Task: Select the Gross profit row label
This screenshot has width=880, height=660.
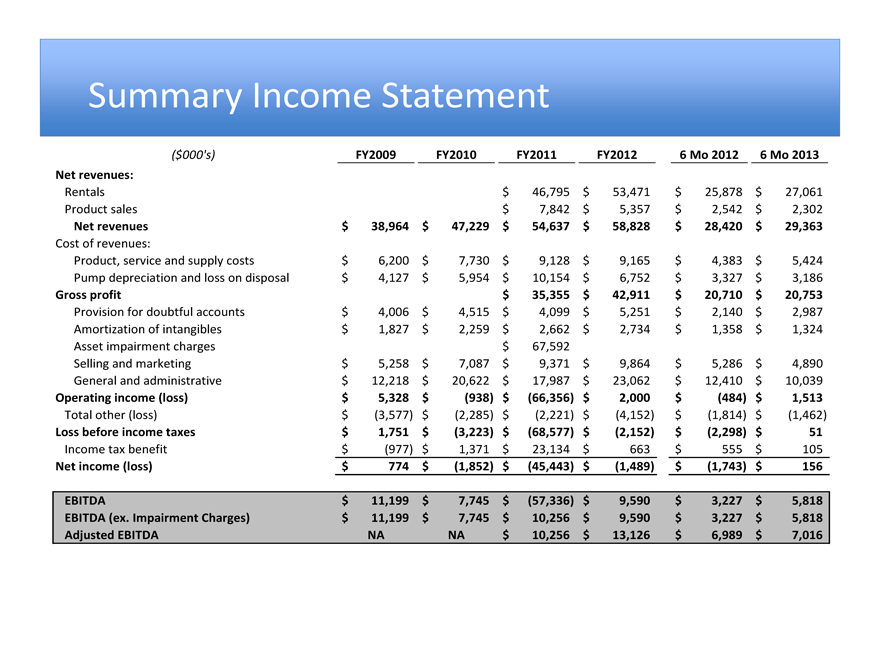Action: coord(88,295)
